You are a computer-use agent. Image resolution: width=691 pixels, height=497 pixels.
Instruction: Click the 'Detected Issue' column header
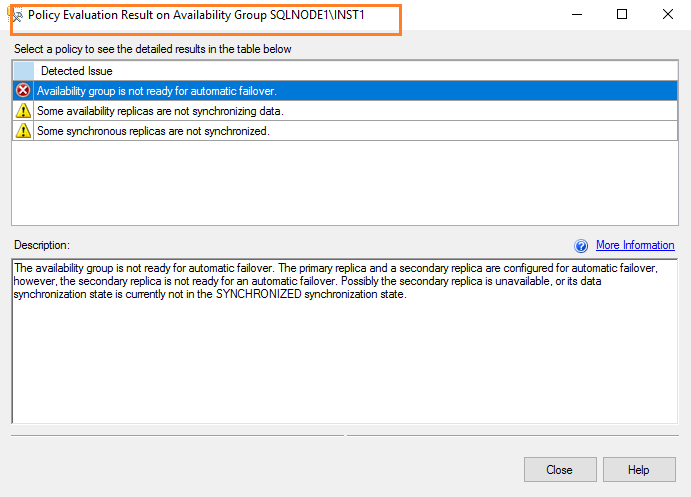click(x=356, y=71)
